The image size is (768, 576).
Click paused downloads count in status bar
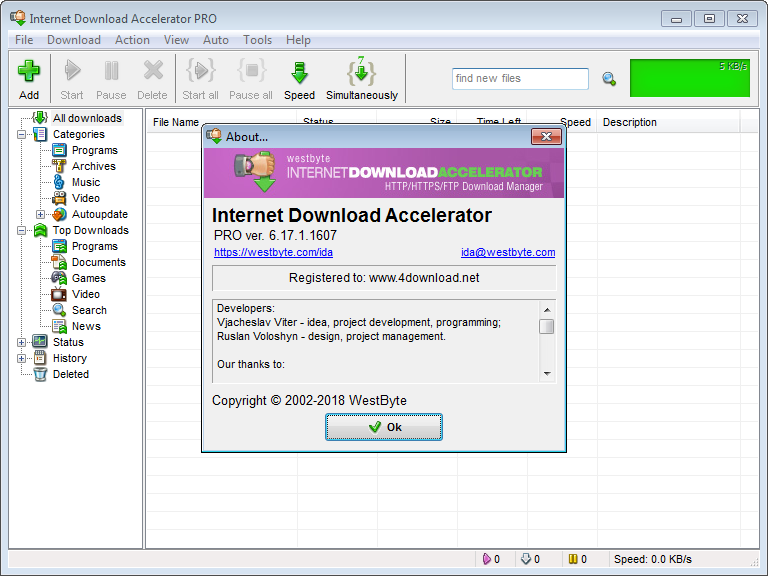click(x=577, y=559)
